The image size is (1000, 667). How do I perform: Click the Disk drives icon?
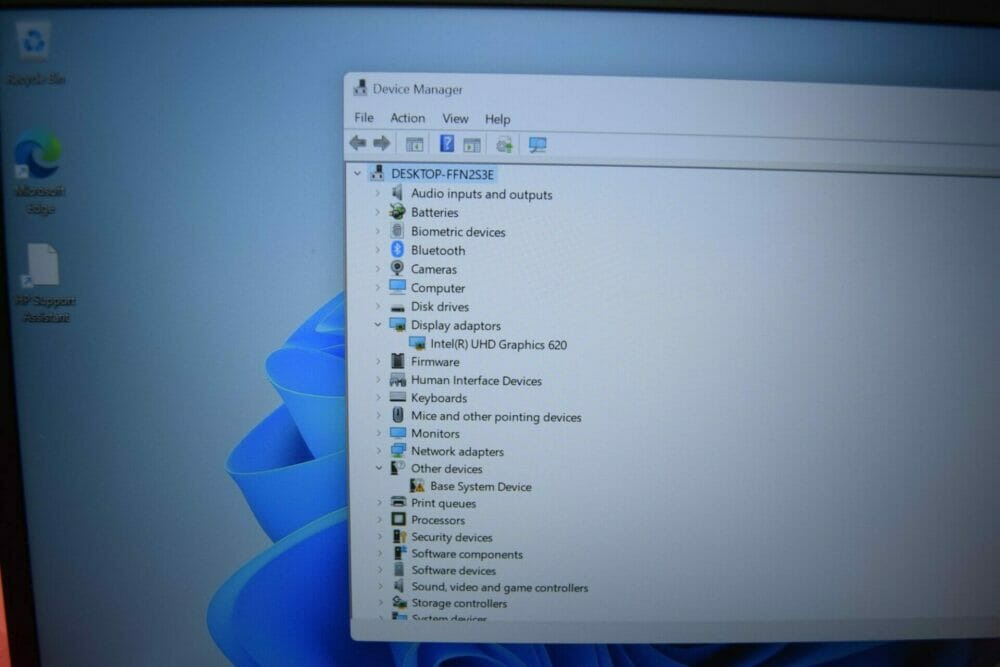tap(397, 307)
